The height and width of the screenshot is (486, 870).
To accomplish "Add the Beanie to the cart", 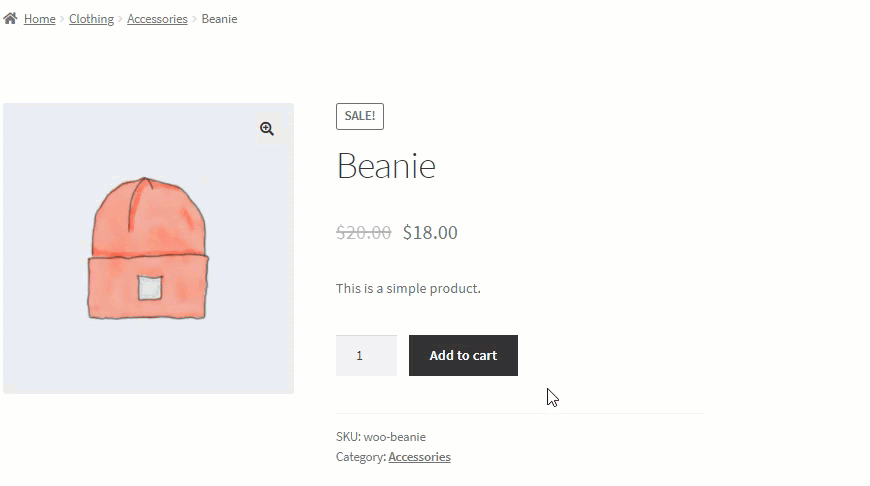I will coord(463,355).
